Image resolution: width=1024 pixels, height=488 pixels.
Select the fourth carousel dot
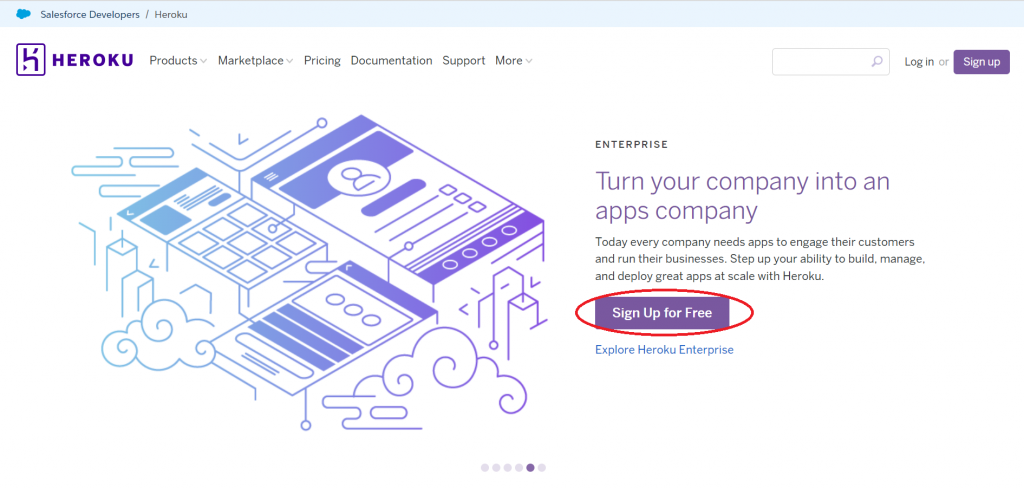tap(519, 468)
